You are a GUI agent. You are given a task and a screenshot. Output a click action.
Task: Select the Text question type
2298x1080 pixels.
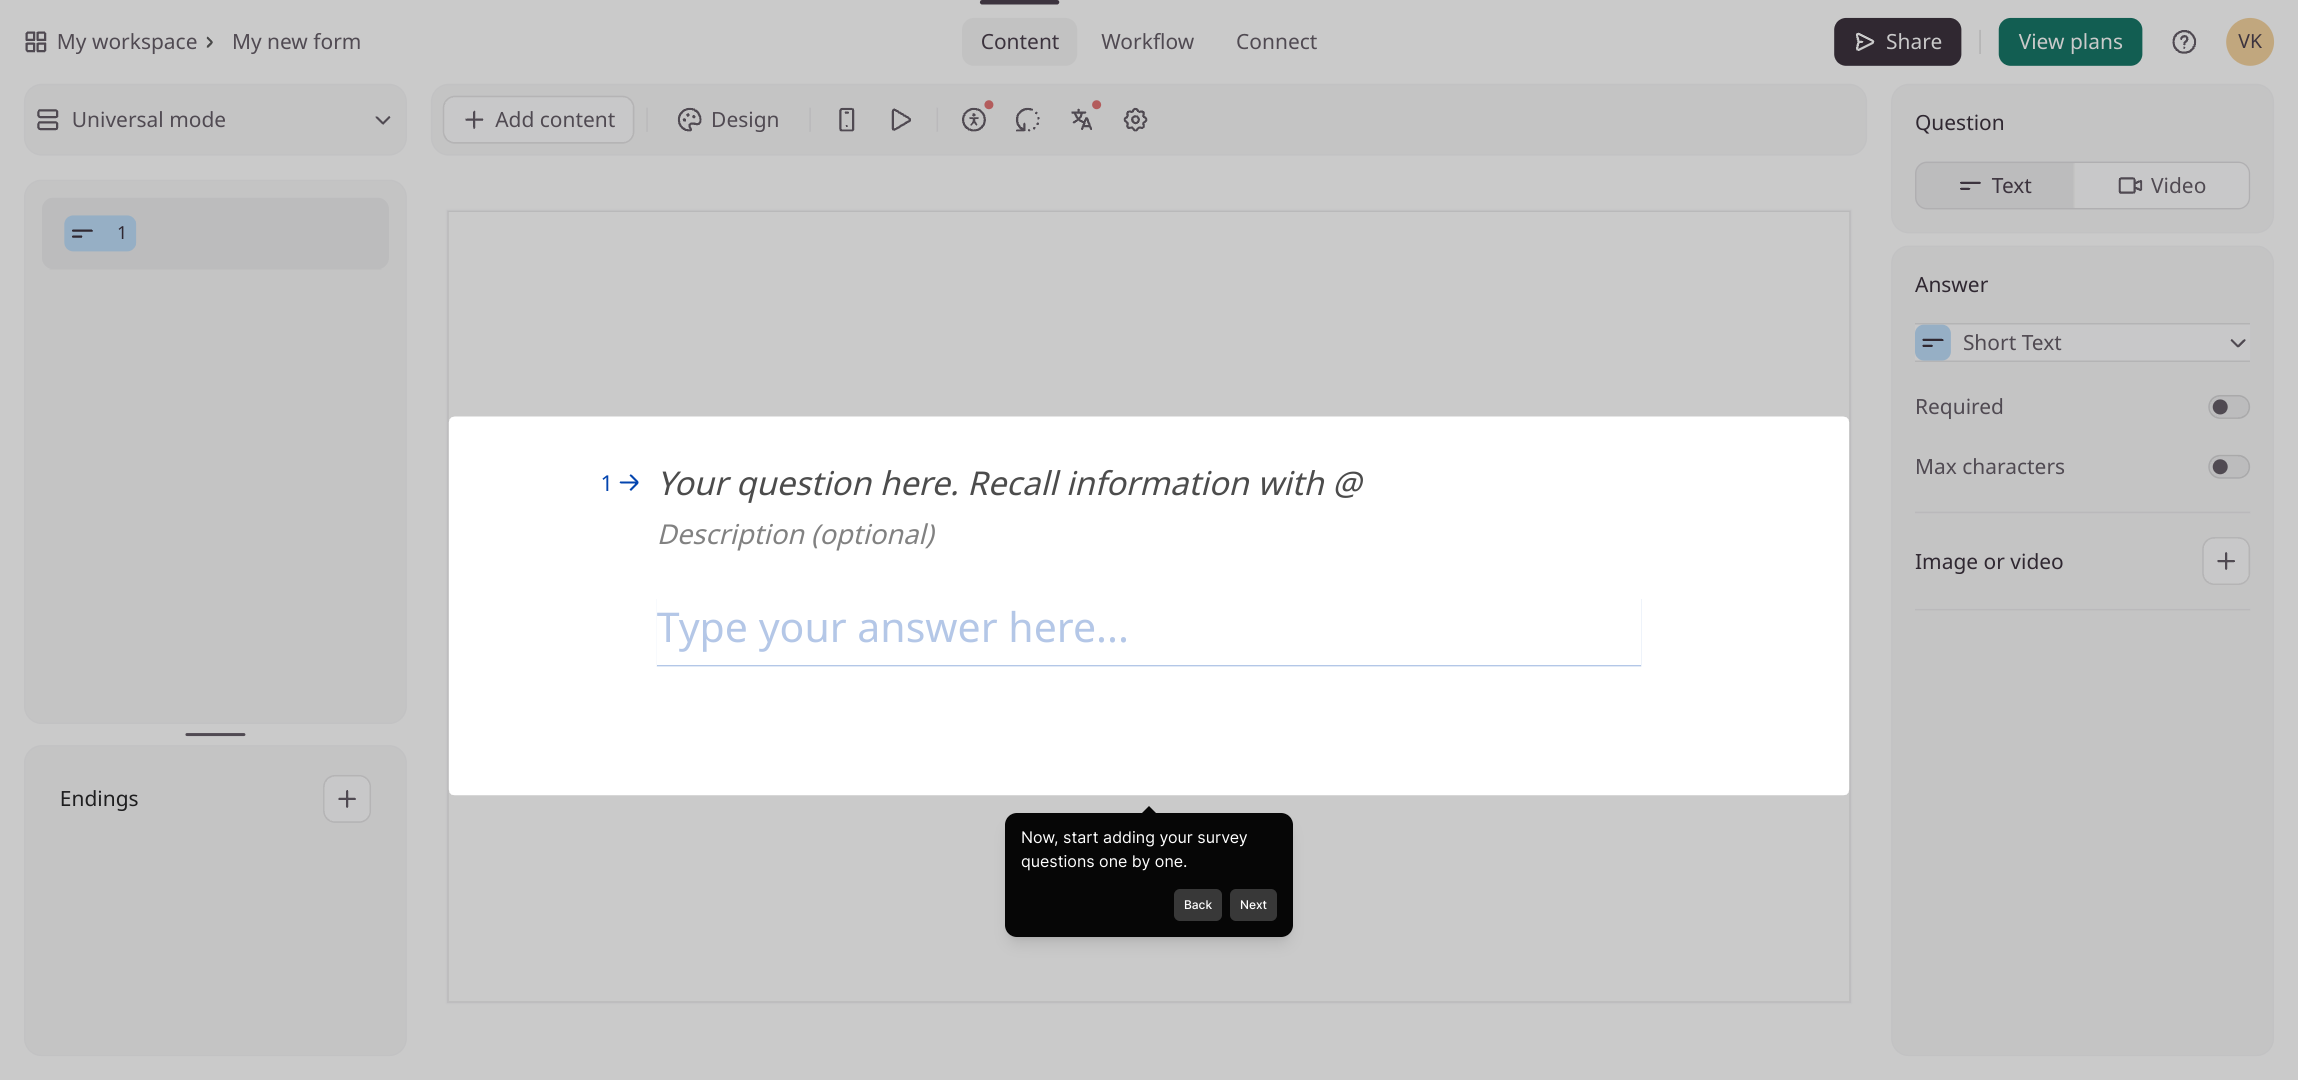click(1995, 186)
